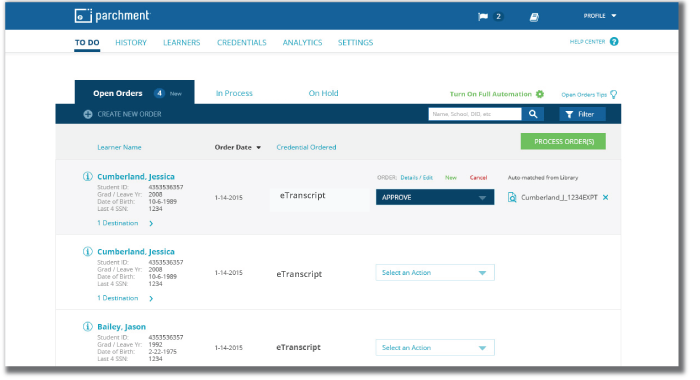Click the magnifier search button
Viewport: 700px width, 380px height.
click(x=533, y=114)
